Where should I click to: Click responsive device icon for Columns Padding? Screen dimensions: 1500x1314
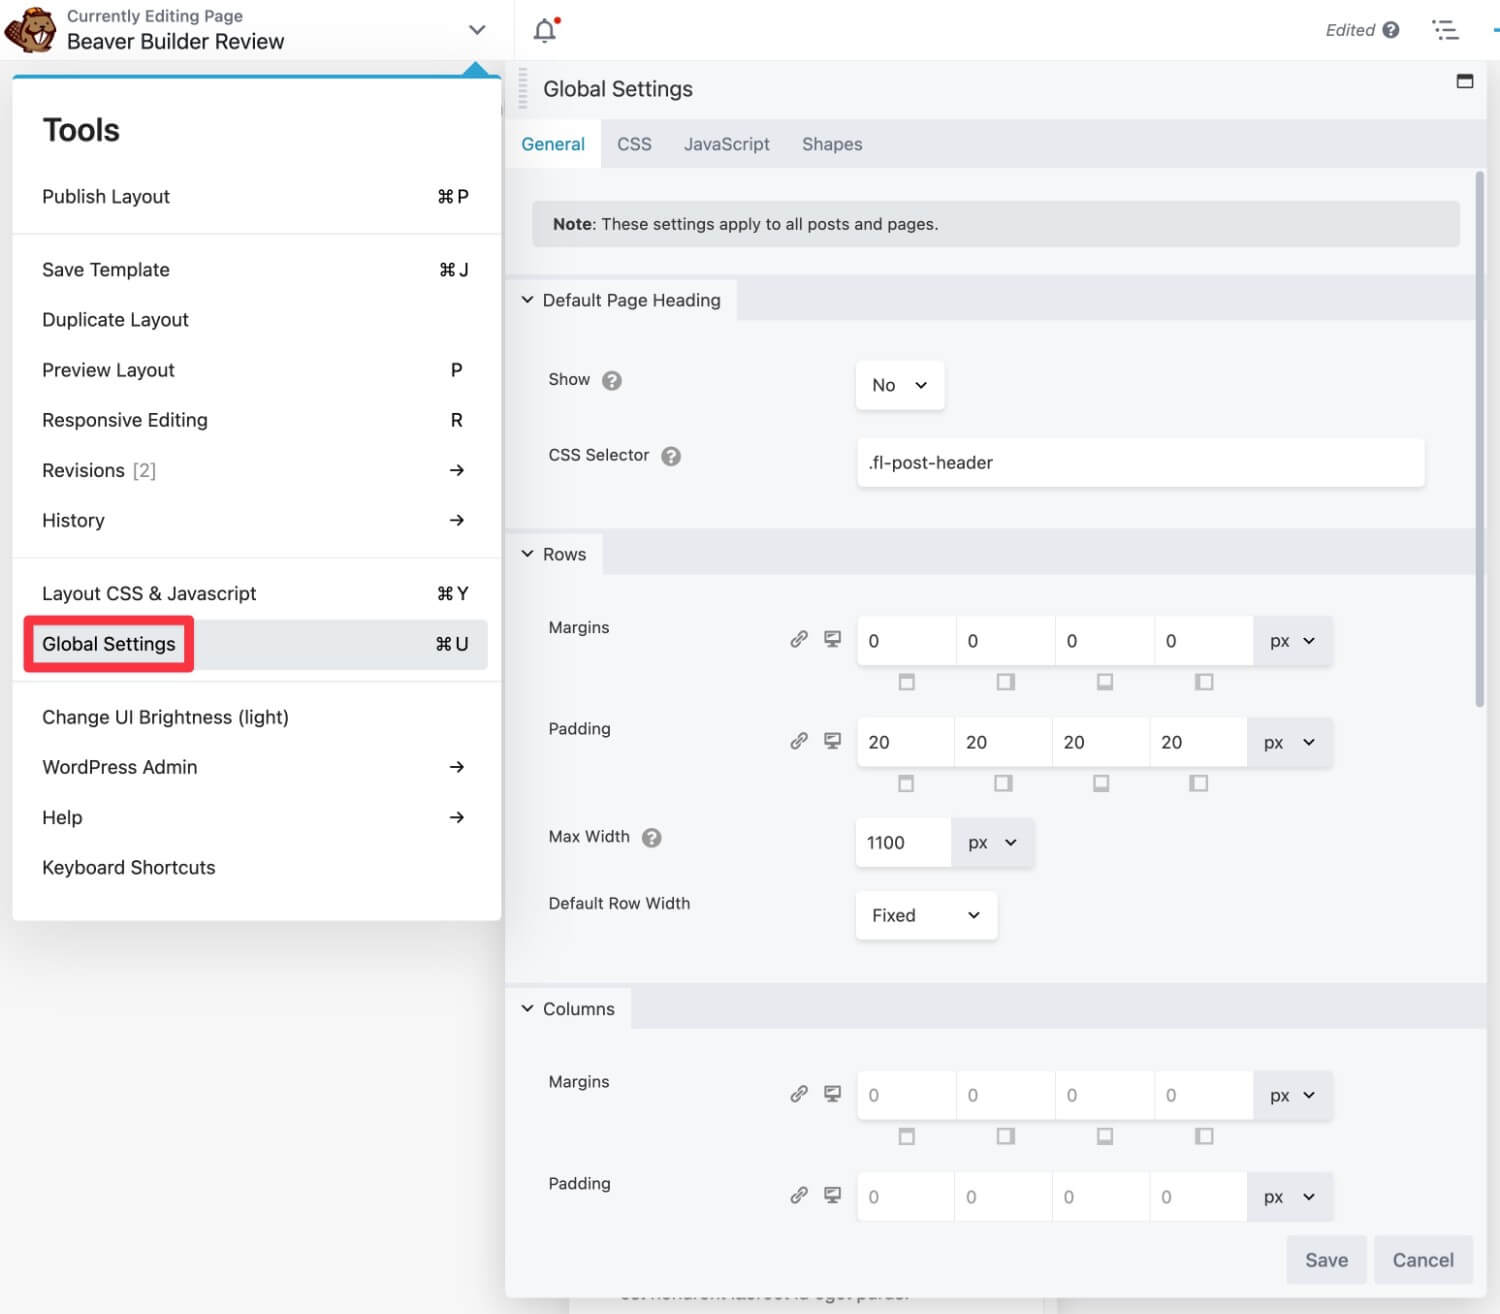pos(832,1195)
